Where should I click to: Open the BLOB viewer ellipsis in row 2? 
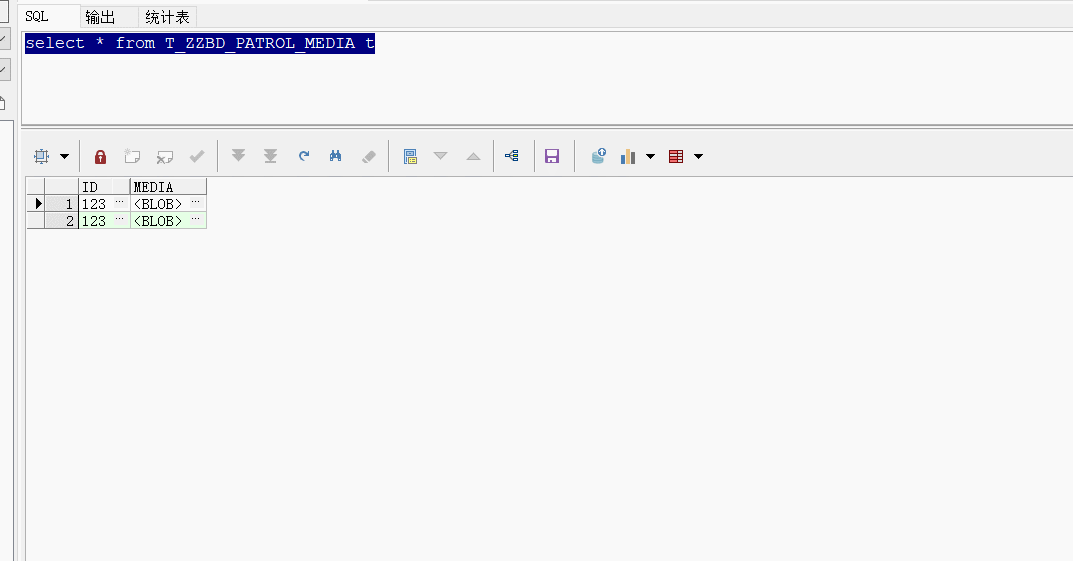(x=196, y=220)
